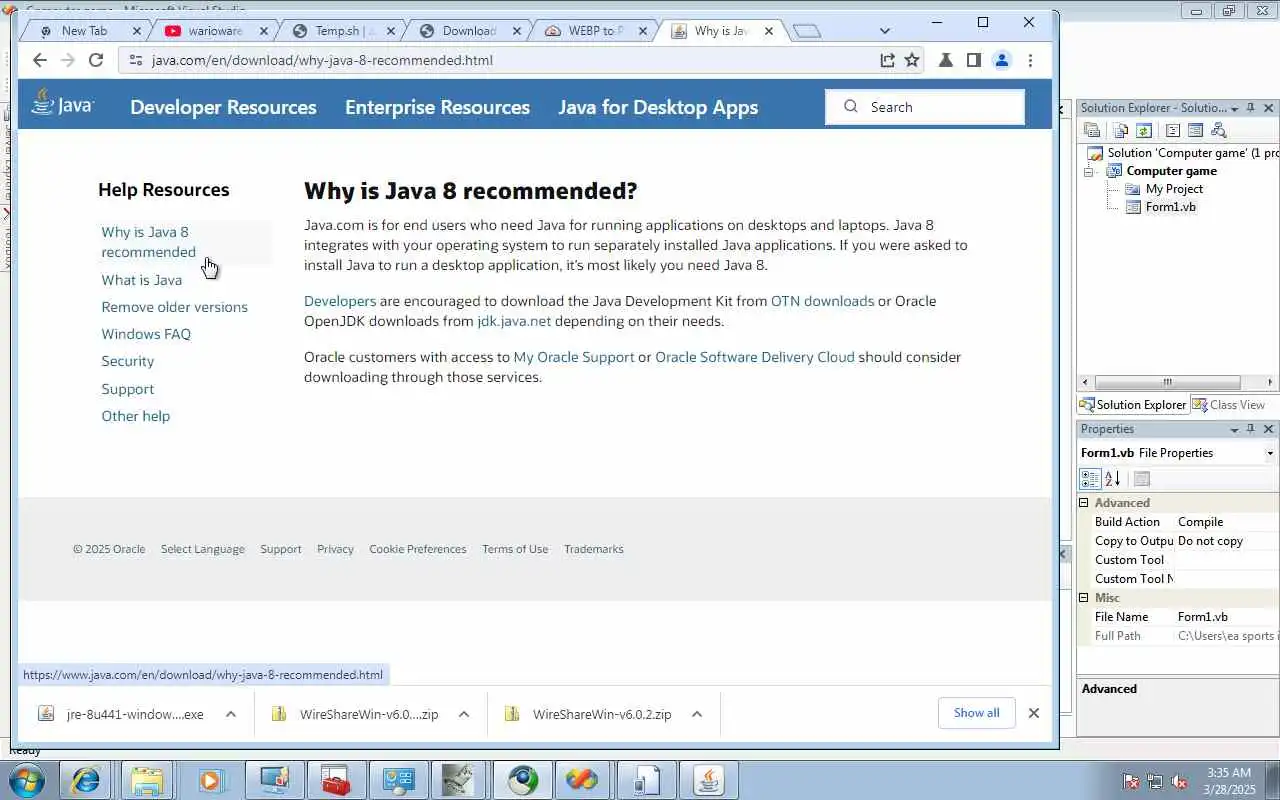1280x800 pixels.
Task: Click the browser forward arrow
Action: coord(68,60)
